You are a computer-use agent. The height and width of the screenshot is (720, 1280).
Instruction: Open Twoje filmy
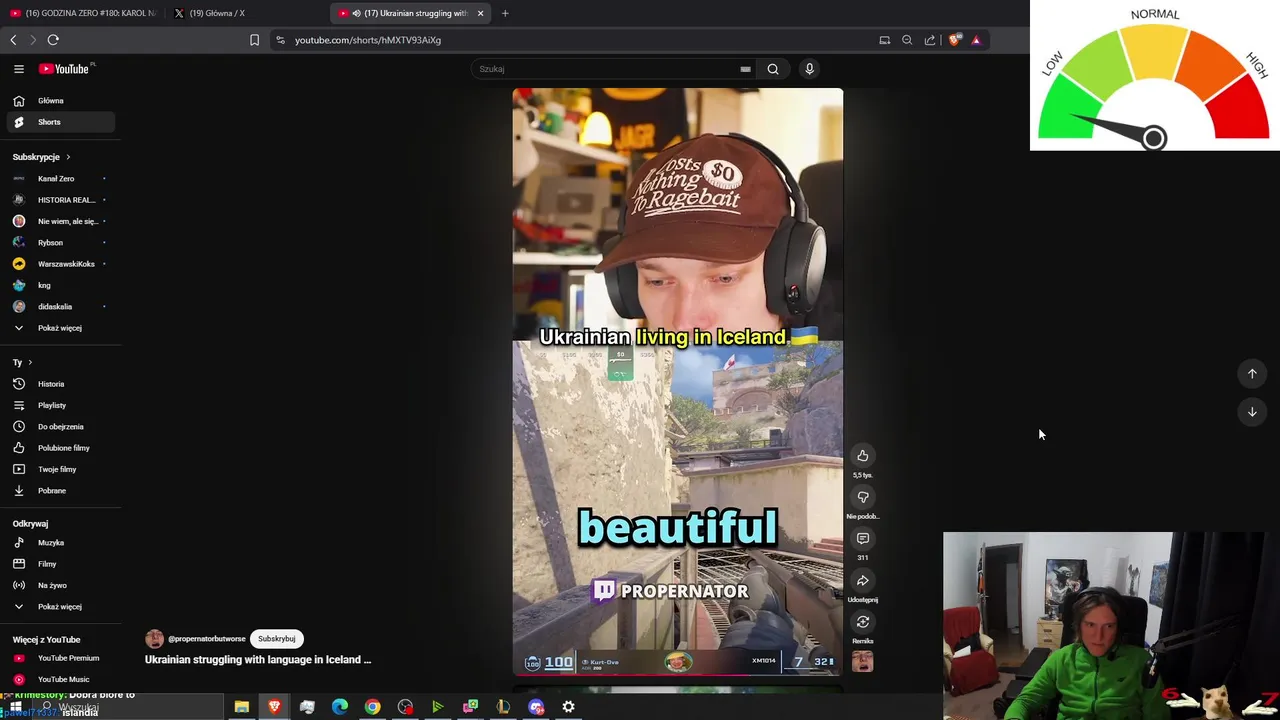[x=60, y=469]
